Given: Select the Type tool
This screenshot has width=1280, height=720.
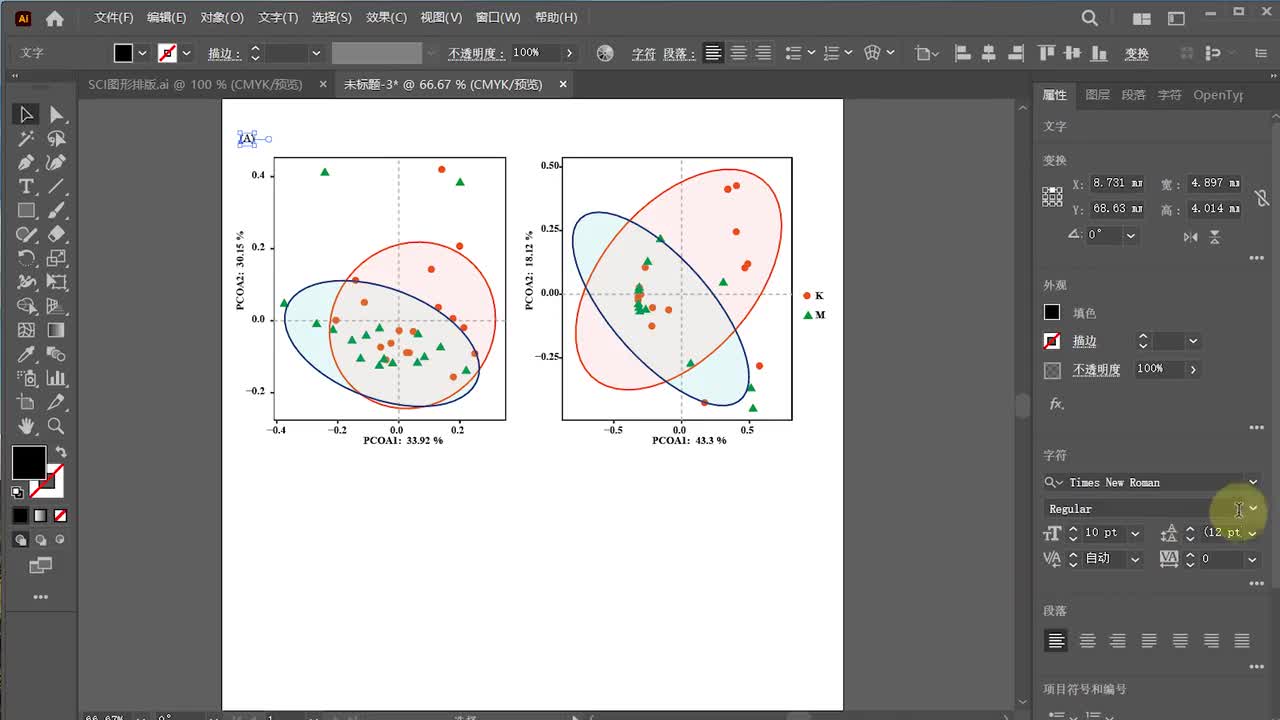Looking at the screenshot, I should pos(26,187).
